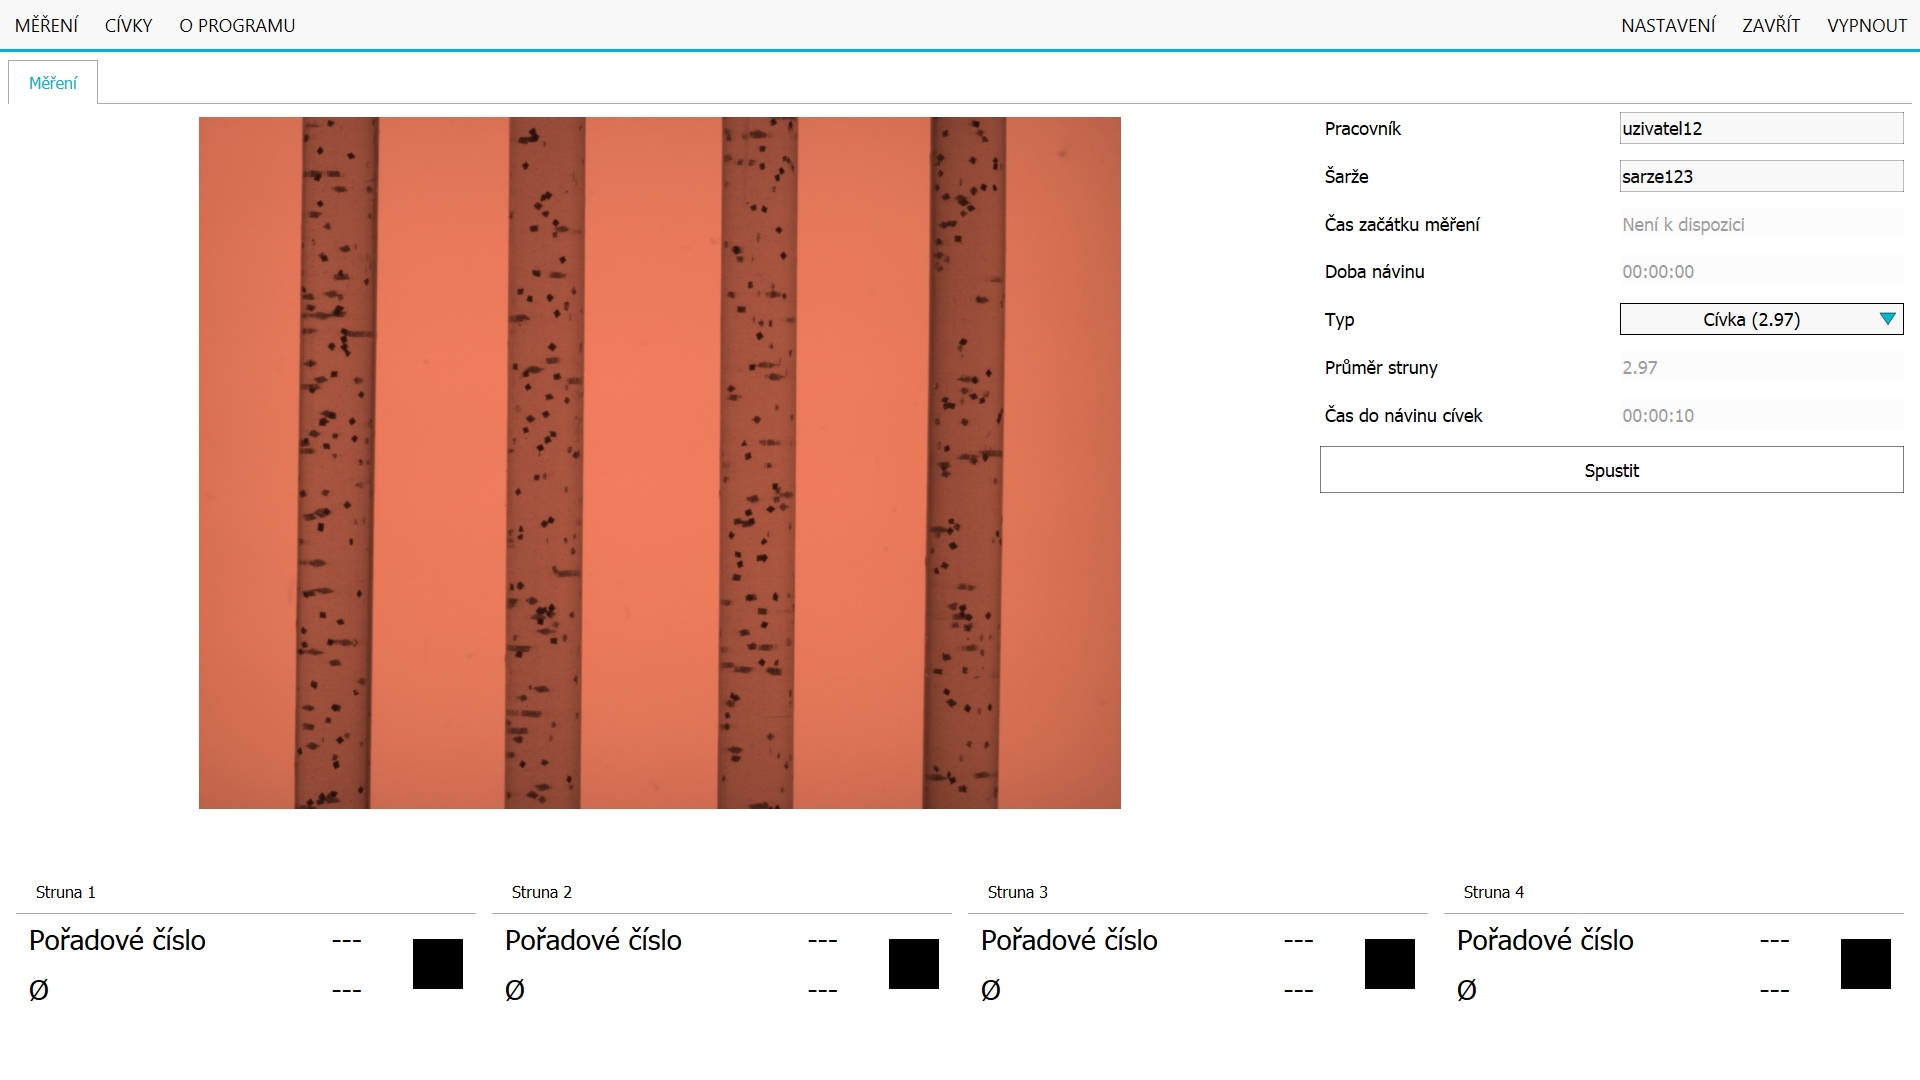Select the Měření tab
Viewport: 1920px width, 1080px height.
tap(53, 83)
